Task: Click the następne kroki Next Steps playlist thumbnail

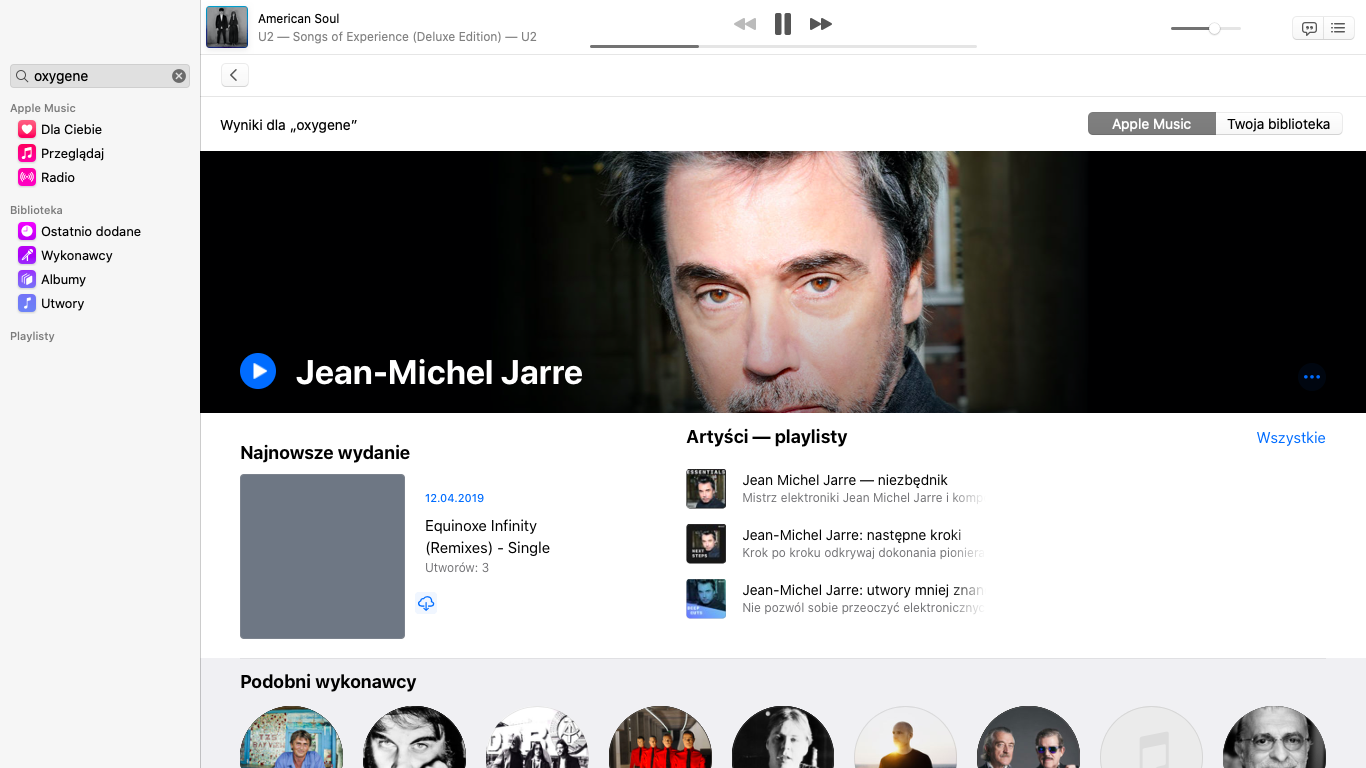Action: (706, 544)
